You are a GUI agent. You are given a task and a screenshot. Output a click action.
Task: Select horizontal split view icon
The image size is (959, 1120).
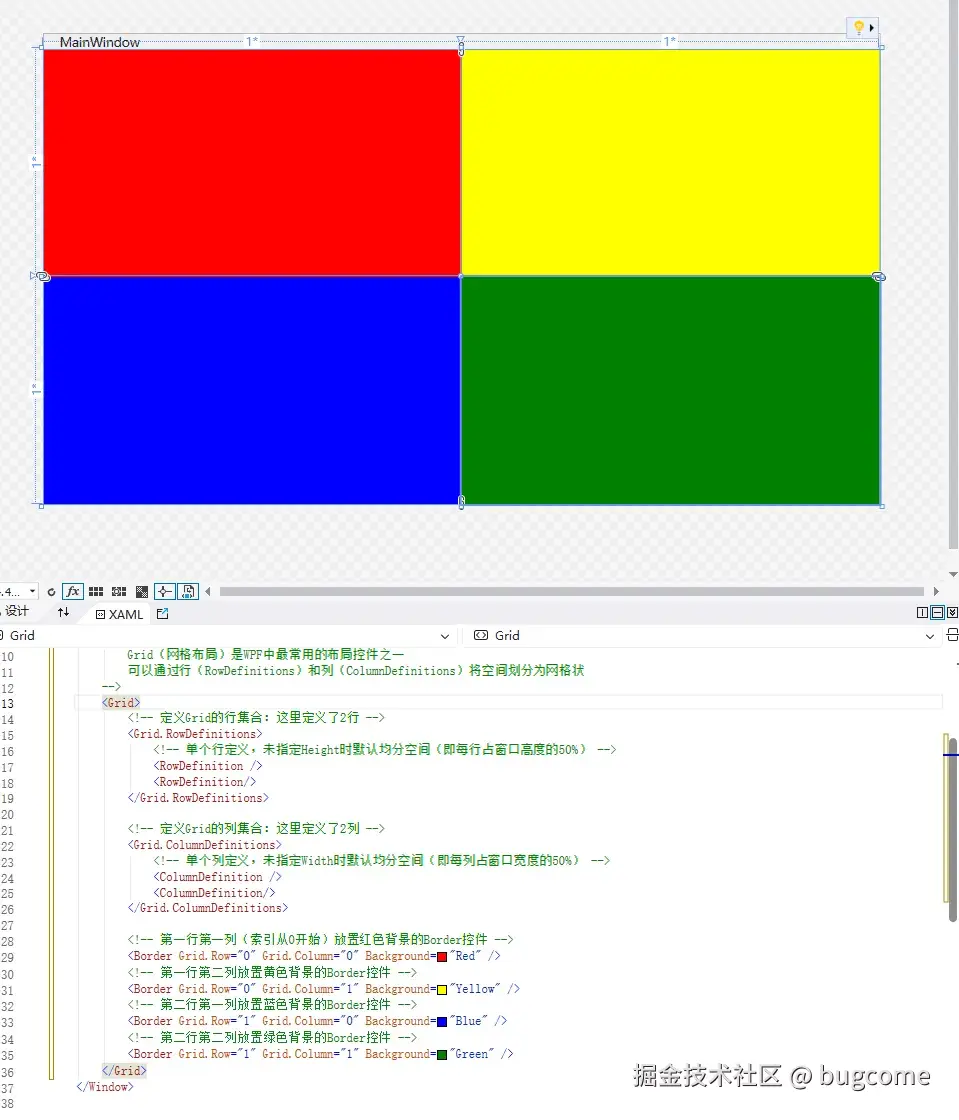tap(938, 613)
